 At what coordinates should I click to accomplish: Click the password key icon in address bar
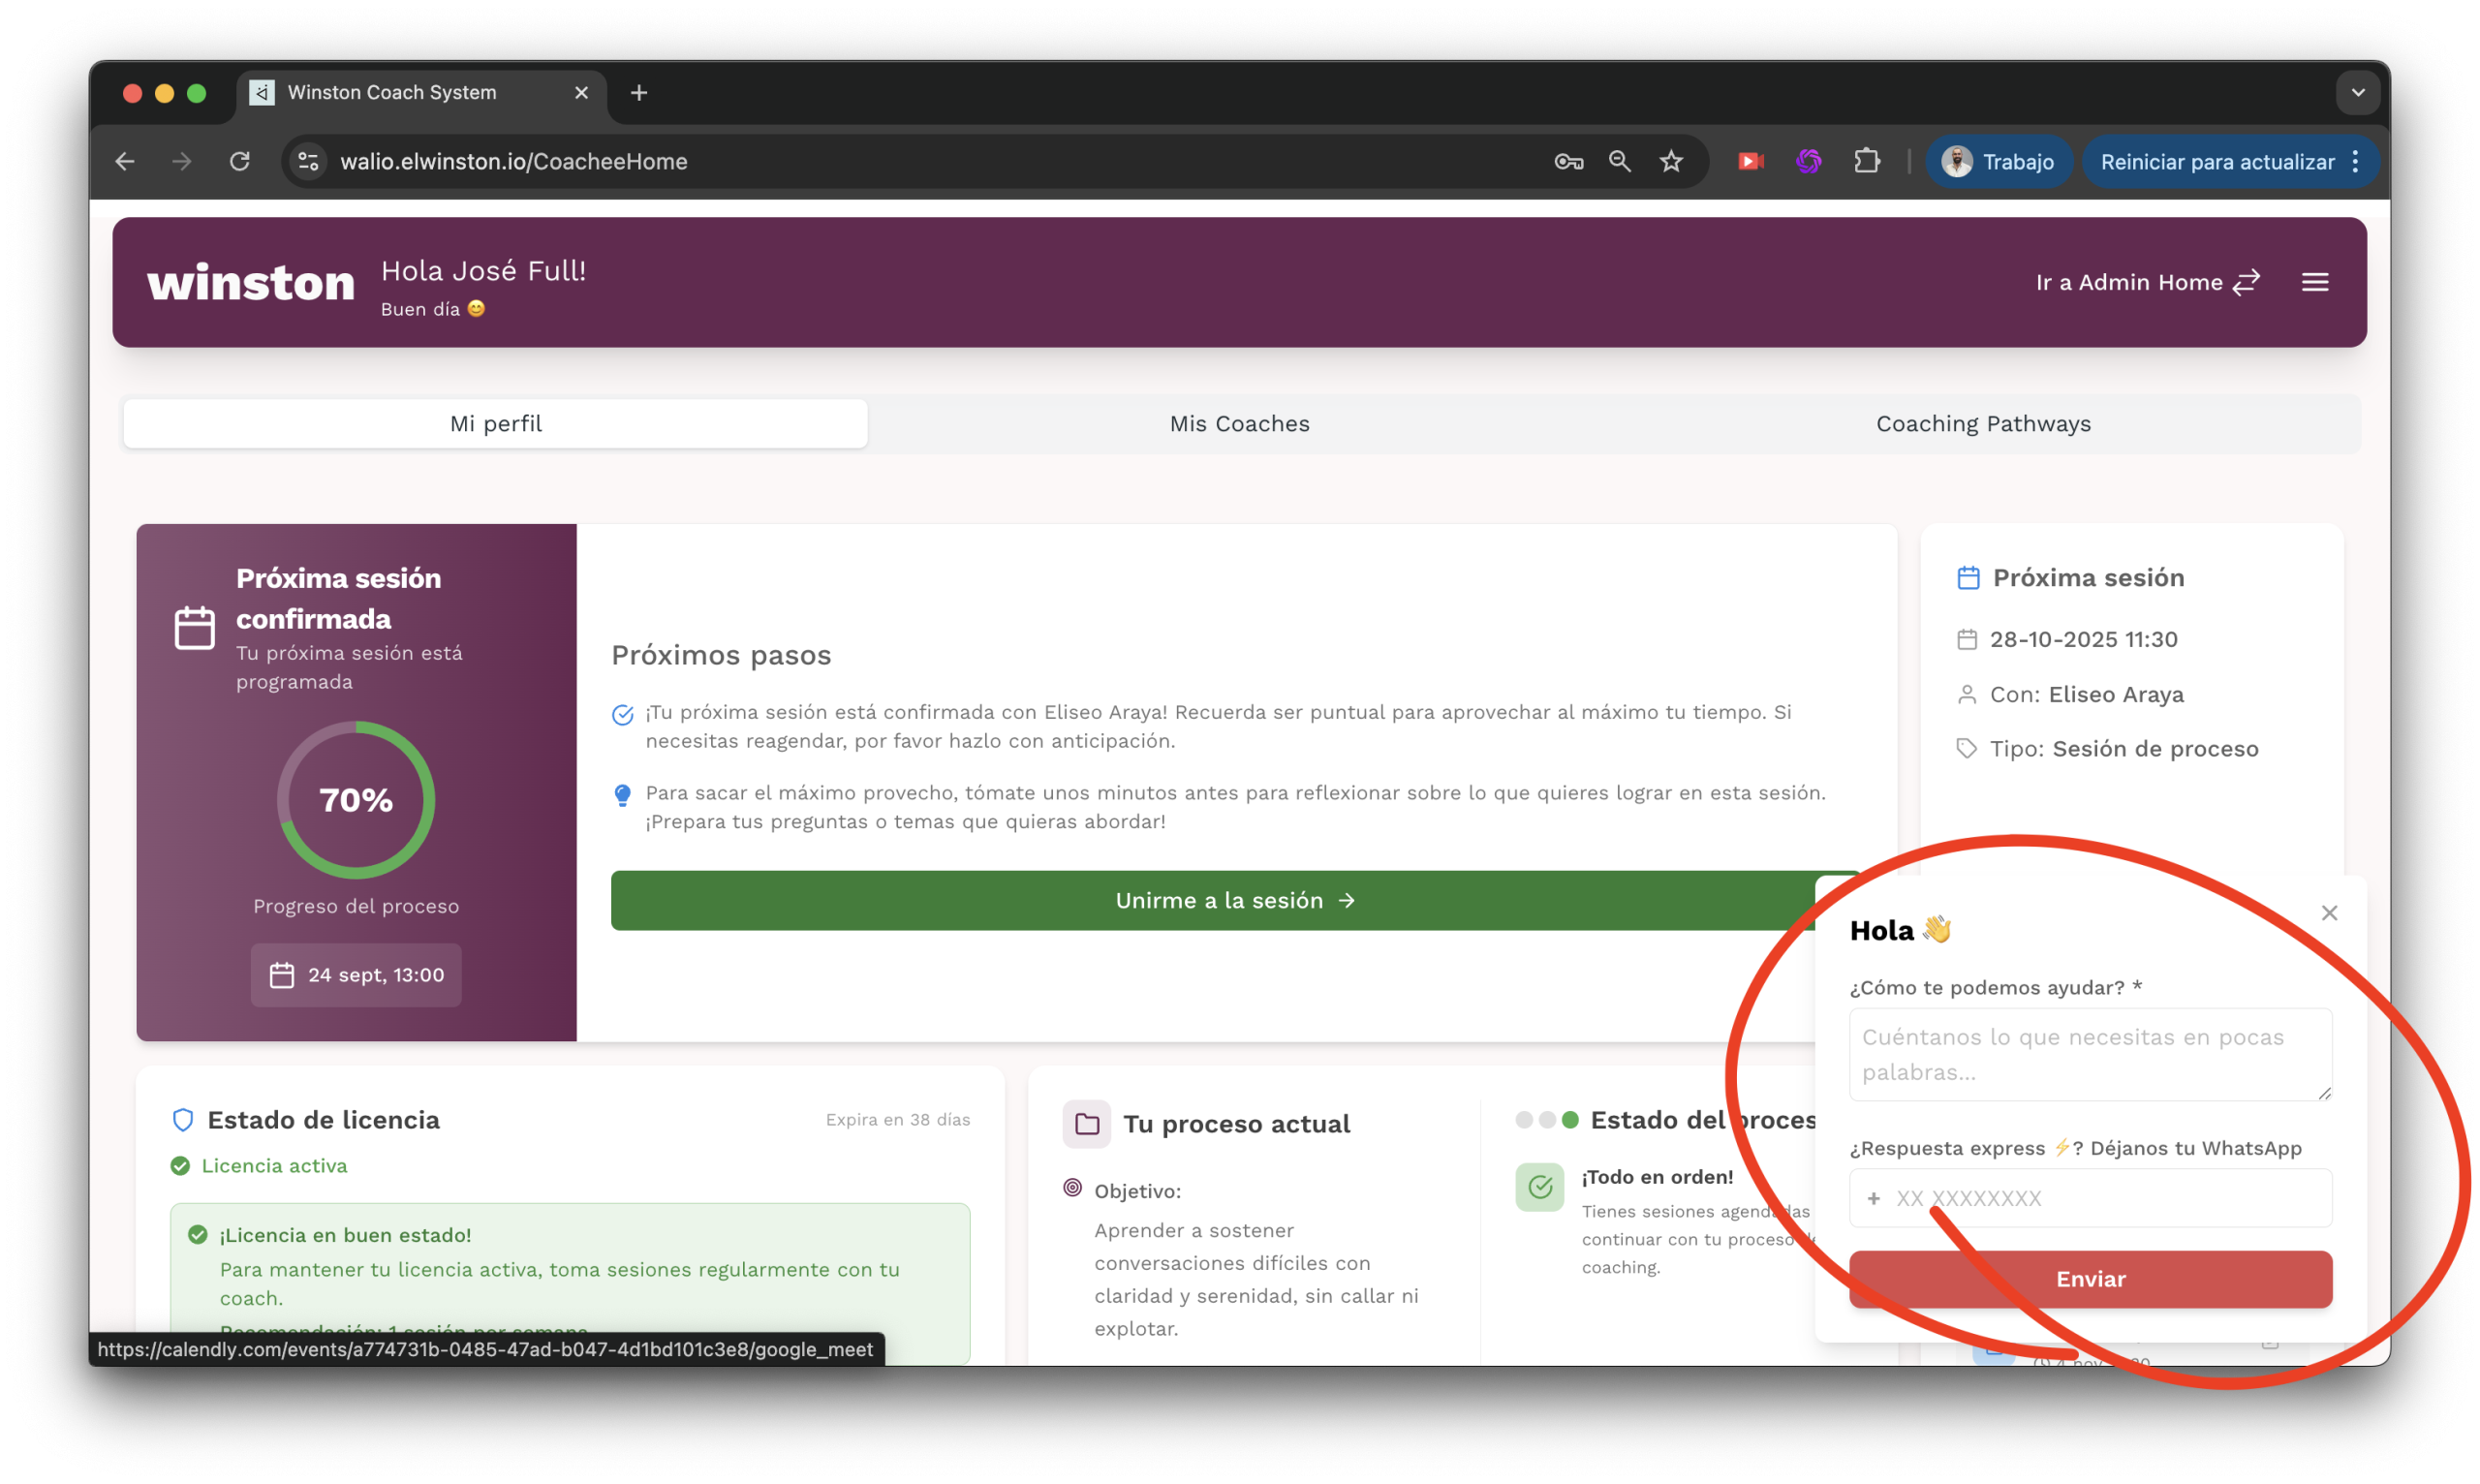pos(1568,161)
